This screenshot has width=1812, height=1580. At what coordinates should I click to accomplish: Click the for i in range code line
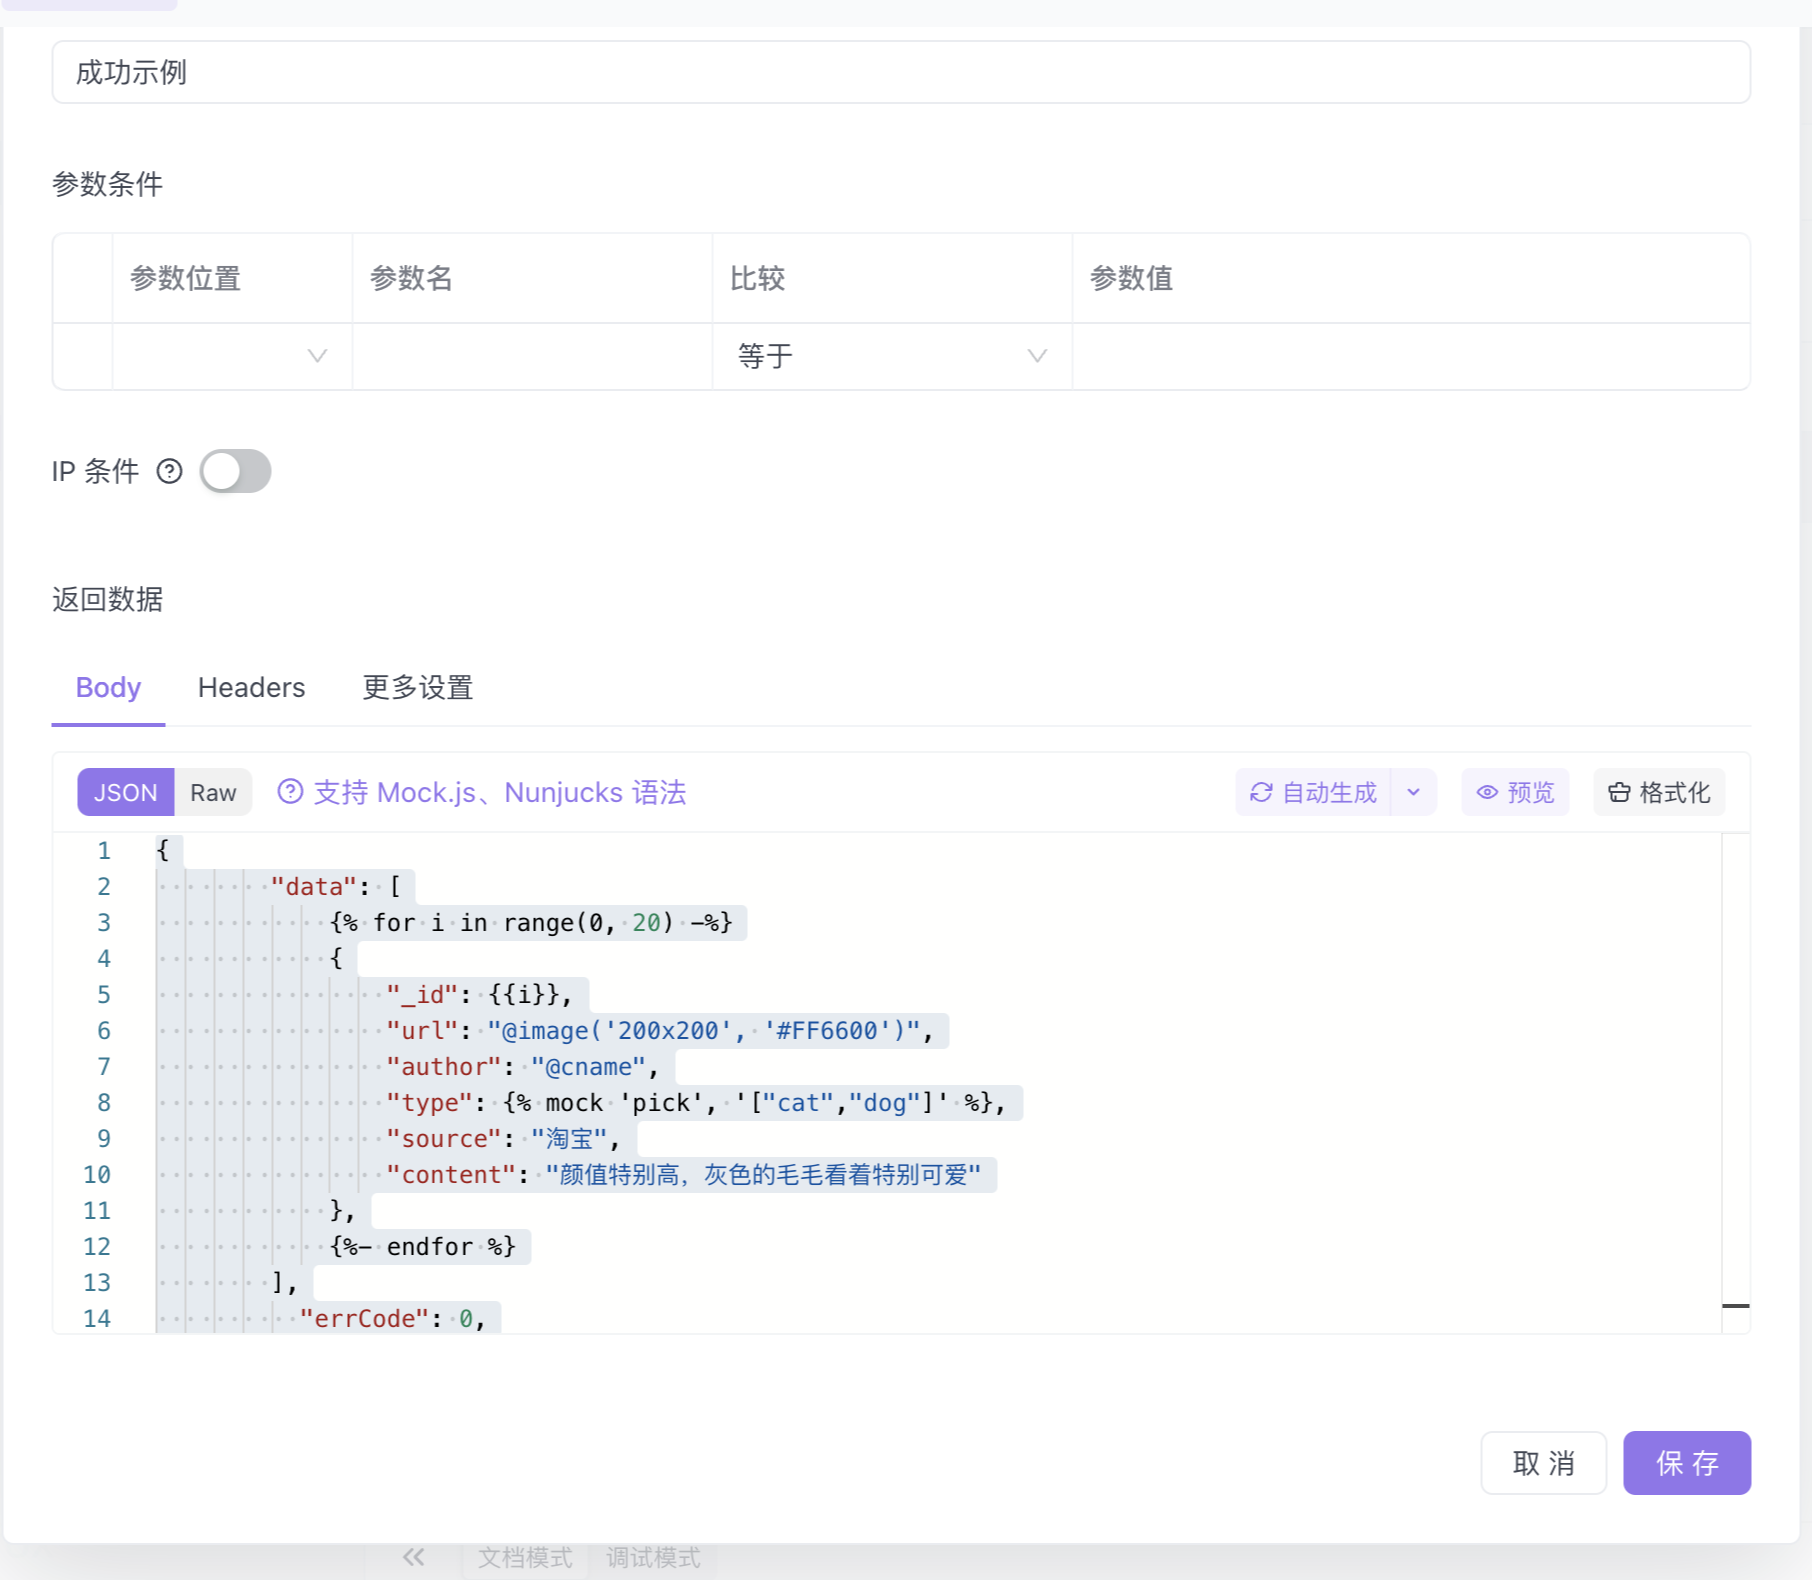coord(531,922)
